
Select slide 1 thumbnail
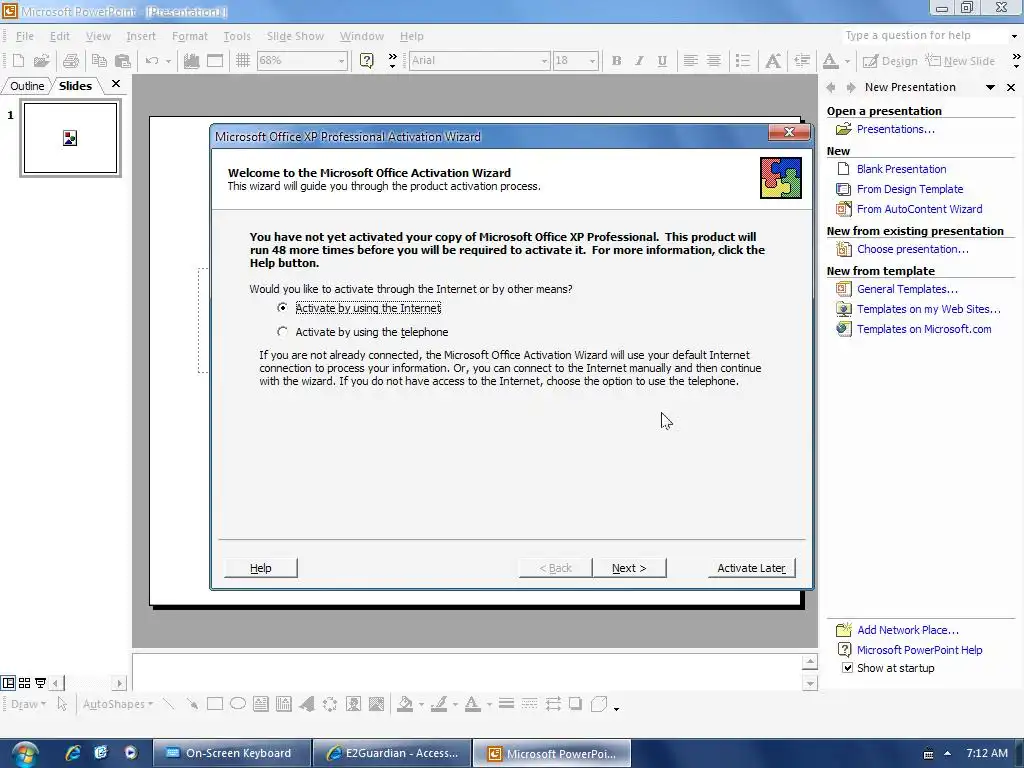[71, 138]
